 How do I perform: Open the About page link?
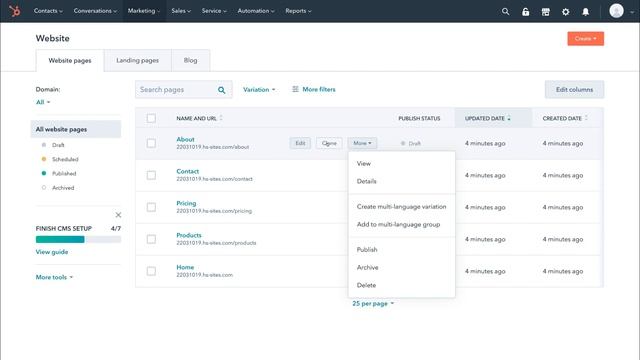click(x=185, y=139)
